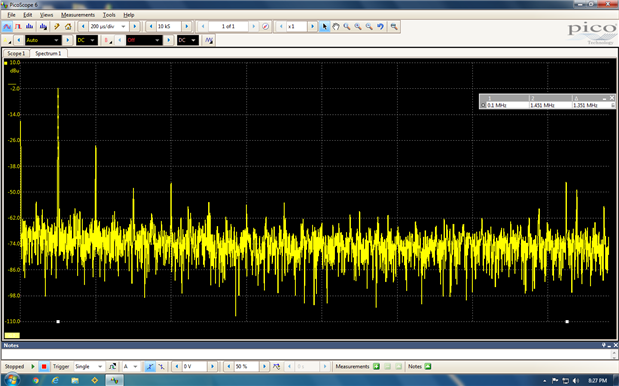Click the red Stop capture button
This screenshot has height=386, width=619.
pos(44,367)
